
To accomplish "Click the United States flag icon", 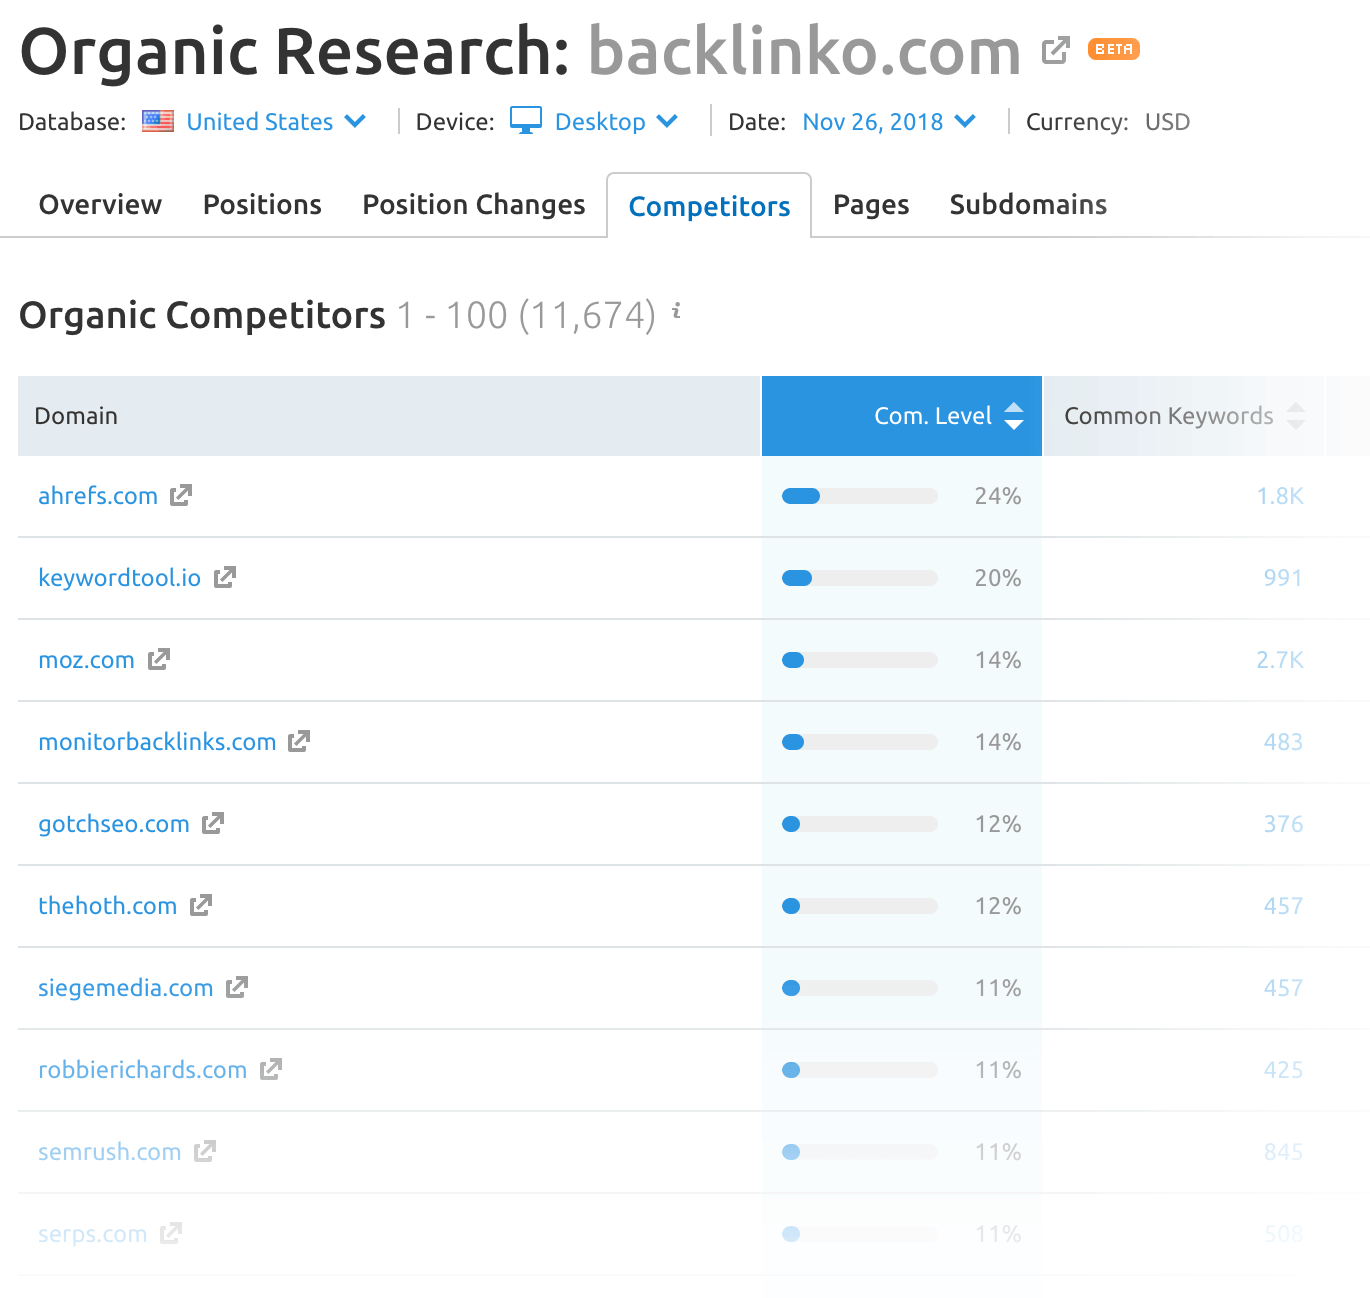I will 158,121.
